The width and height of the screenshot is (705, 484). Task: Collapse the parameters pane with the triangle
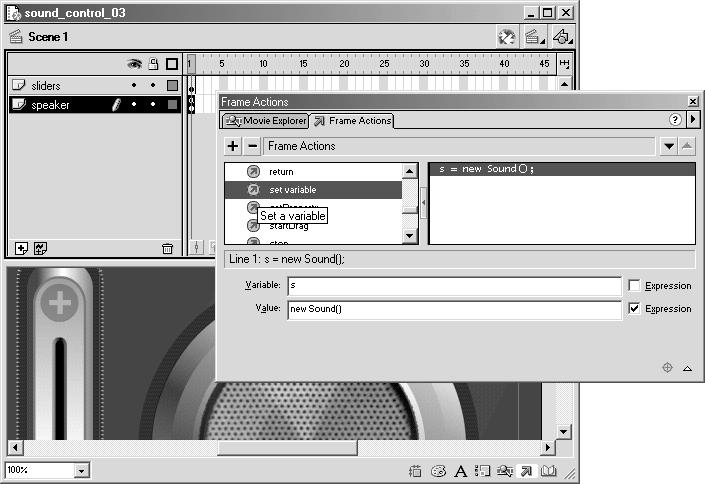[x=687, y=368]
